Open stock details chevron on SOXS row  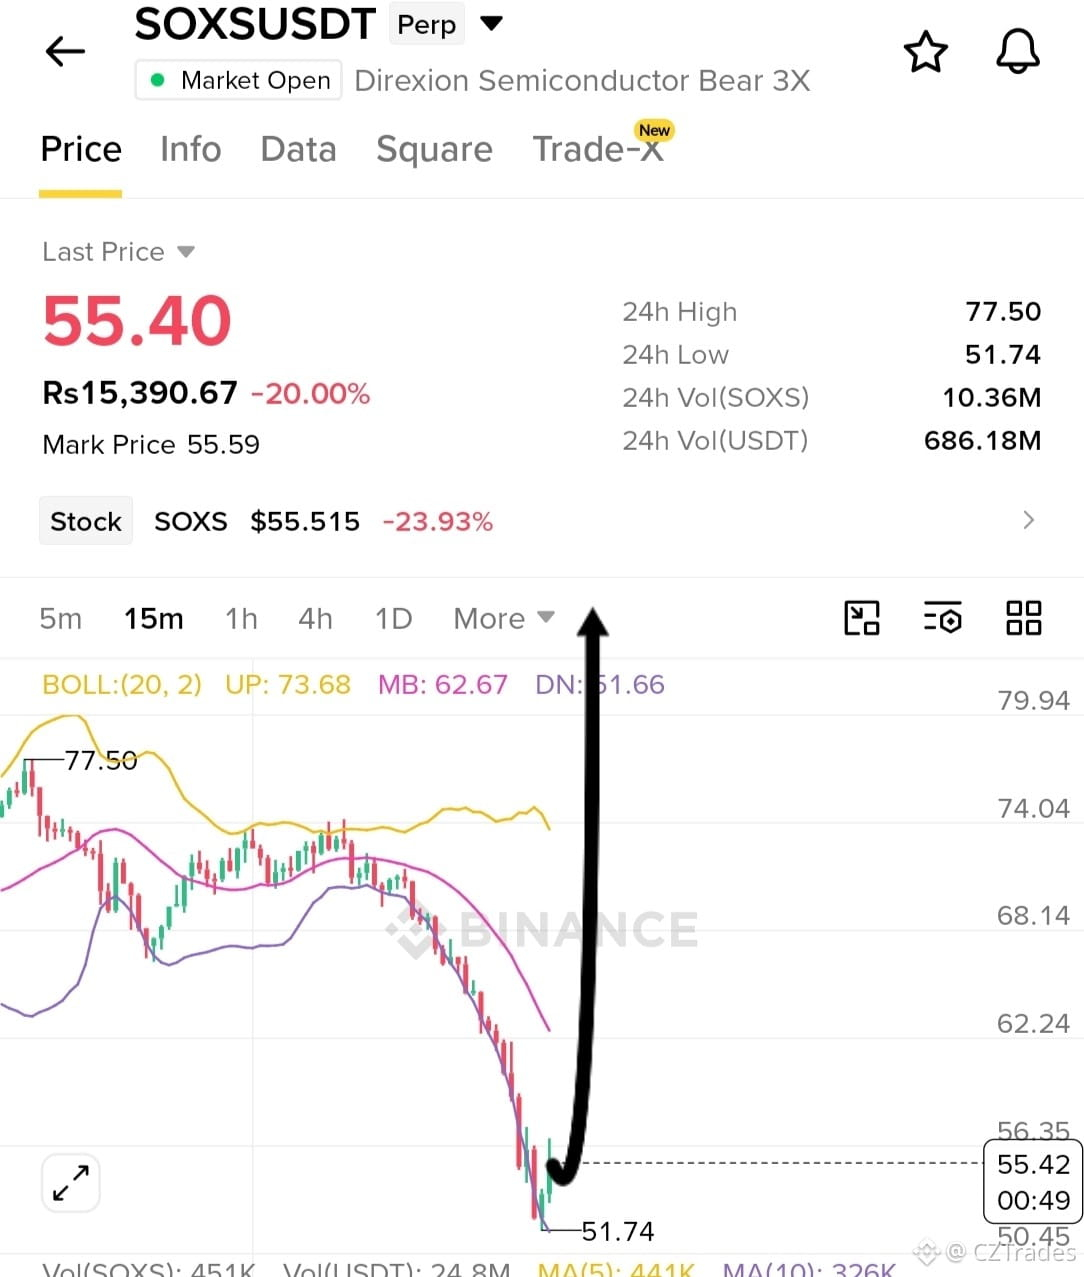tap(1028, 520)
